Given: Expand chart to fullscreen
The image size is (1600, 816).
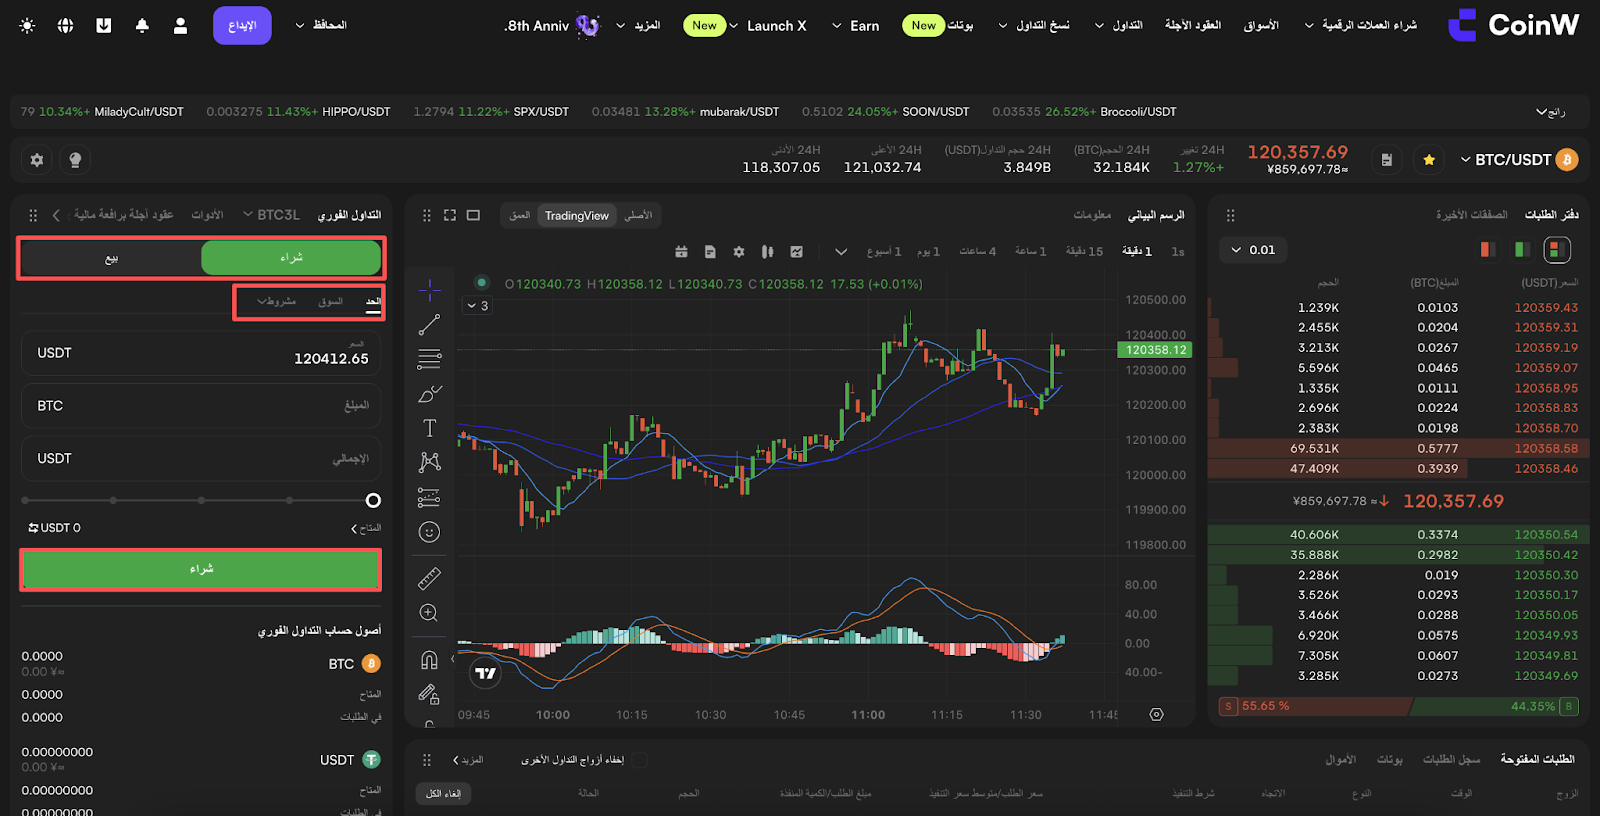Looking at the screenshot, I should click(450, 215).
